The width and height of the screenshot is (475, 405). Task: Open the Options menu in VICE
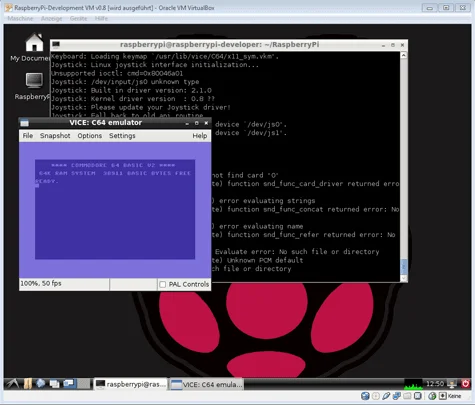[90, 136]
